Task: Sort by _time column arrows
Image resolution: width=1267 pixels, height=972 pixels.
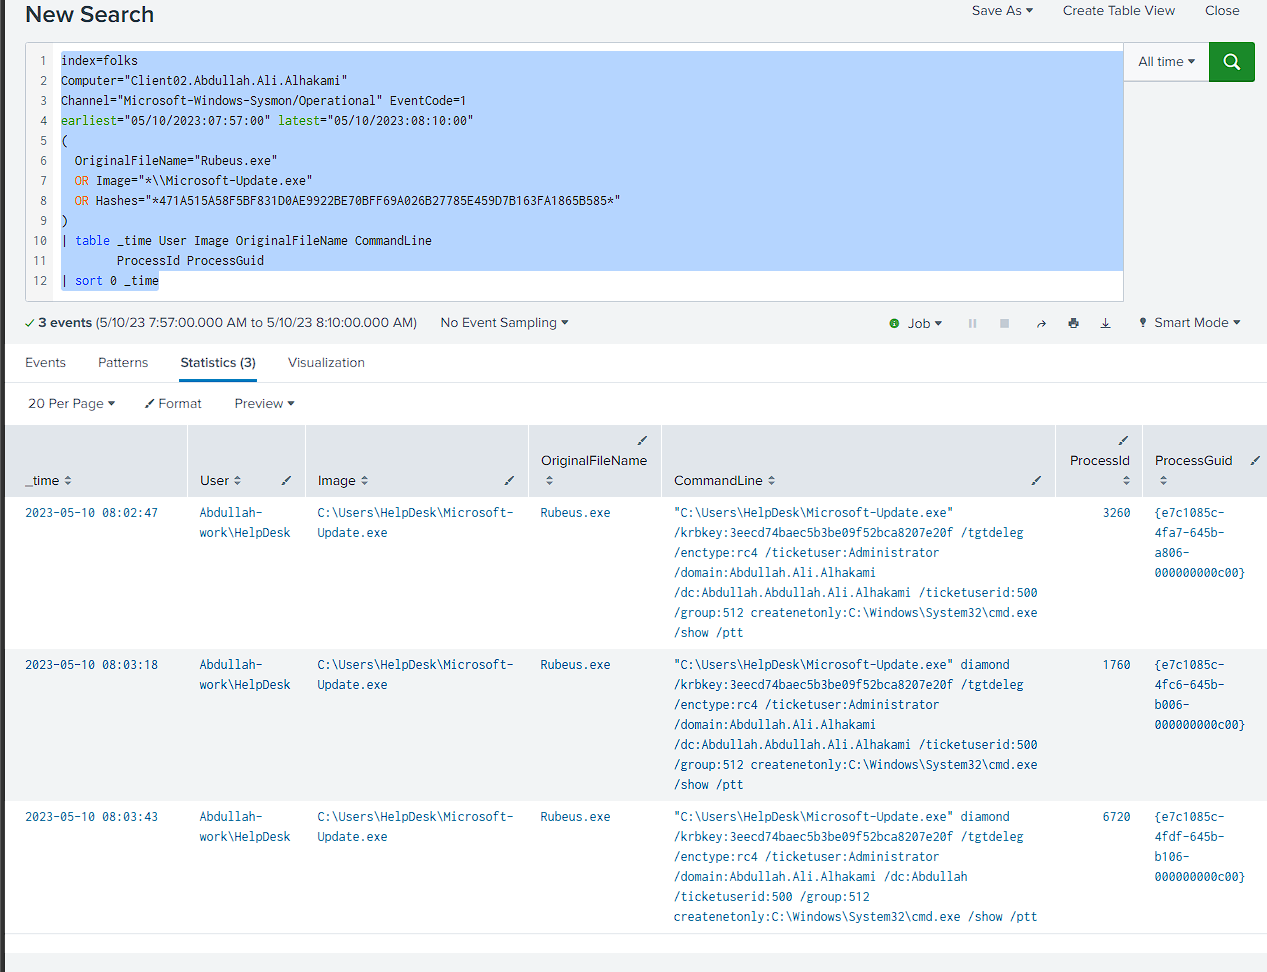Action: 68,481
